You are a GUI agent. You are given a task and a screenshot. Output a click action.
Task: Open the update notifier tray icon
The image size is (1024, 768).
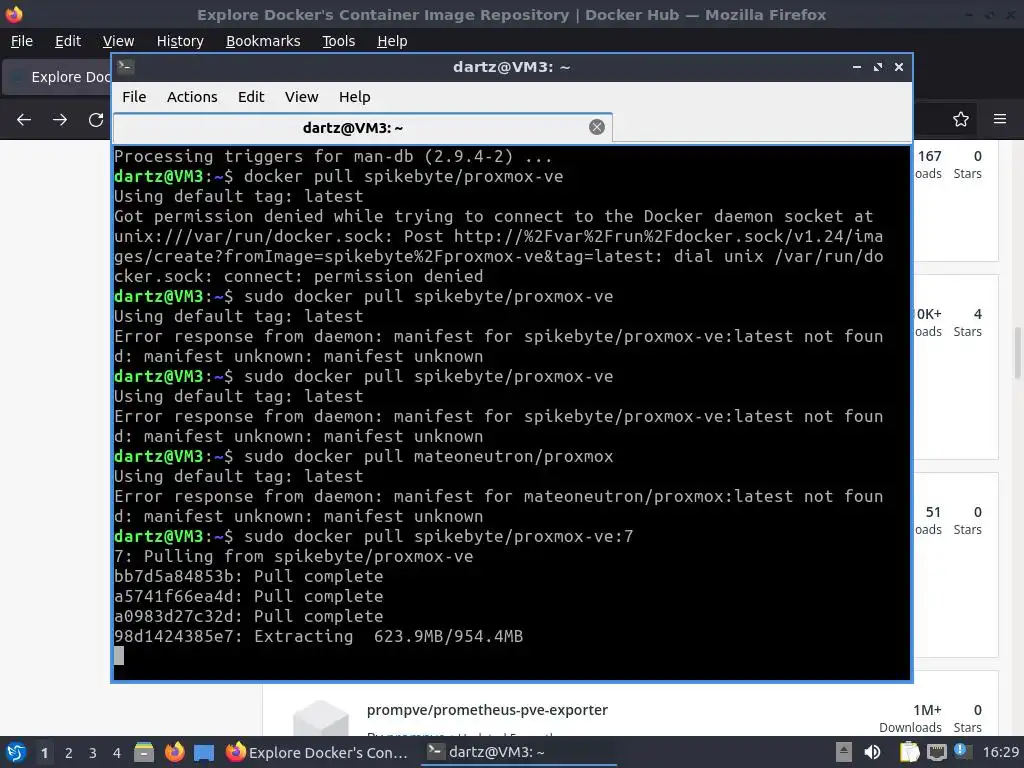(960, 751)
